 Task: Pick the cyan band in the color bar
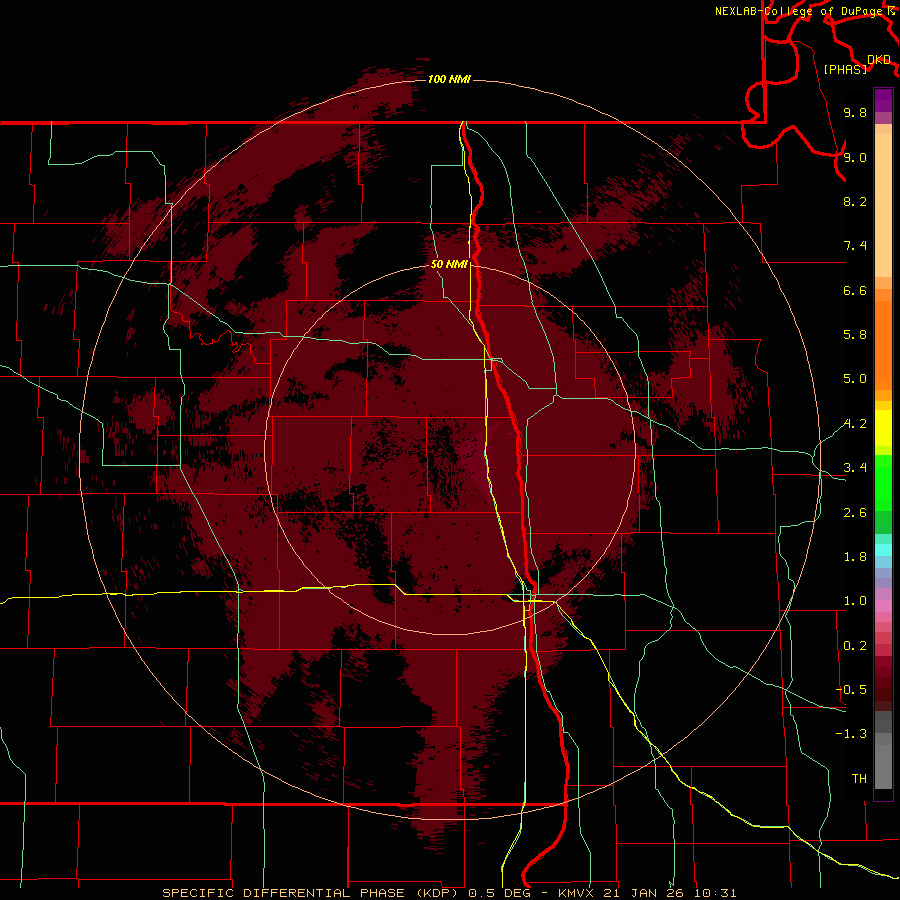pyautogui.click(x=883, y=550)
